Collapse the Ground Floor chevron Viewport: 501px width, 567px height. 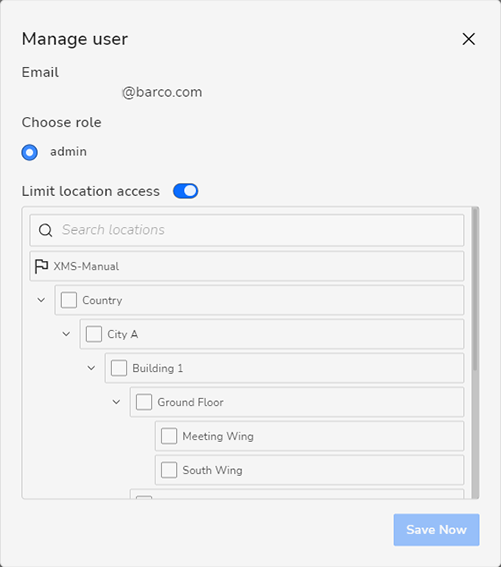116,402
